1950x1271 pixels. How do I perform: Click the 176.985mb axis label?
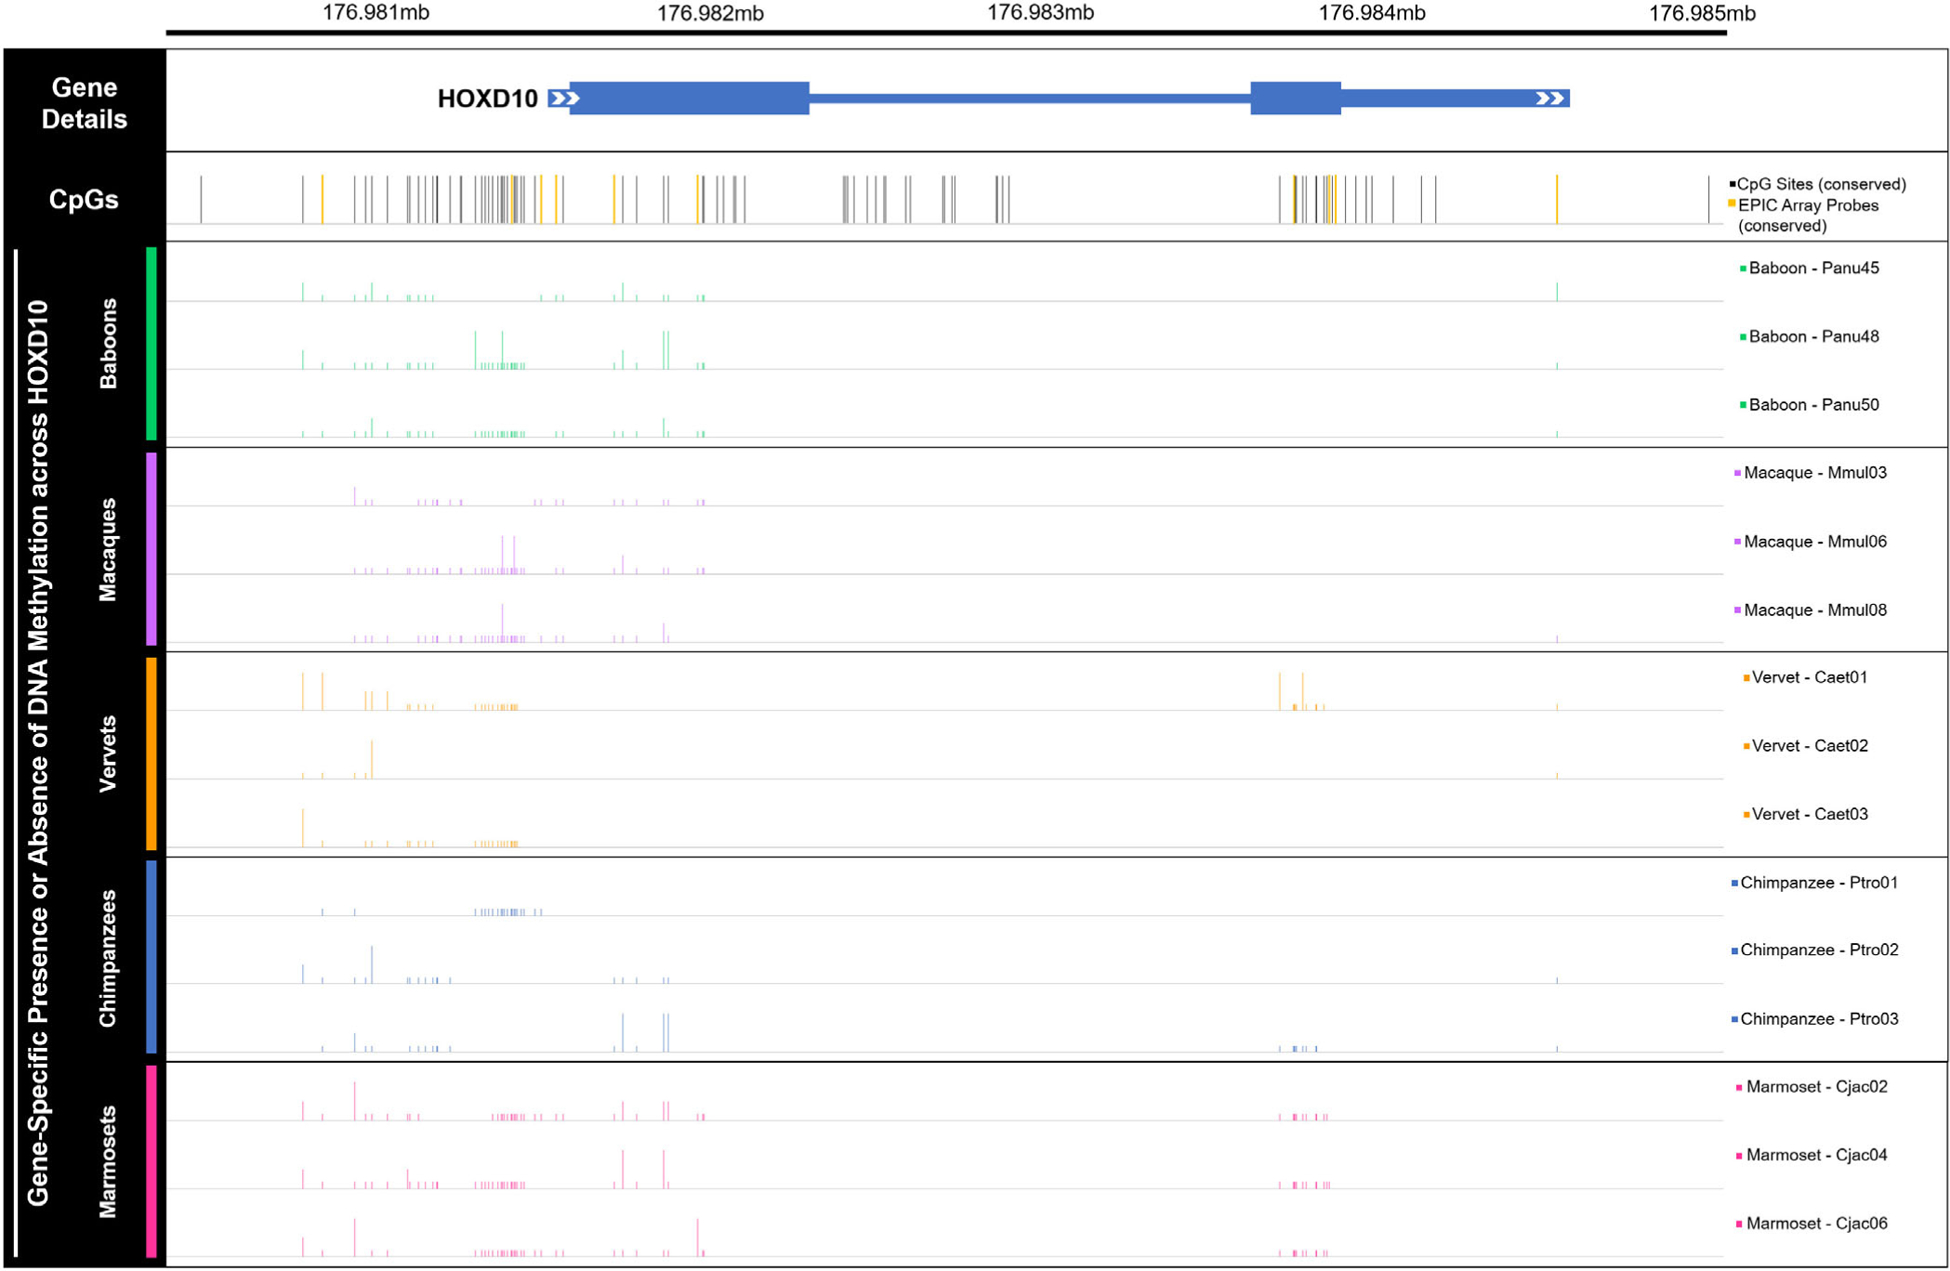click(x=1702, y=13)
